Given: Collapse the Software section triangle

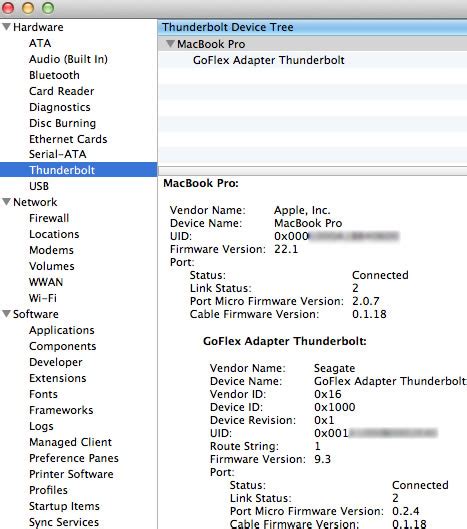Looking at the screenshot, I should [6, 314].
